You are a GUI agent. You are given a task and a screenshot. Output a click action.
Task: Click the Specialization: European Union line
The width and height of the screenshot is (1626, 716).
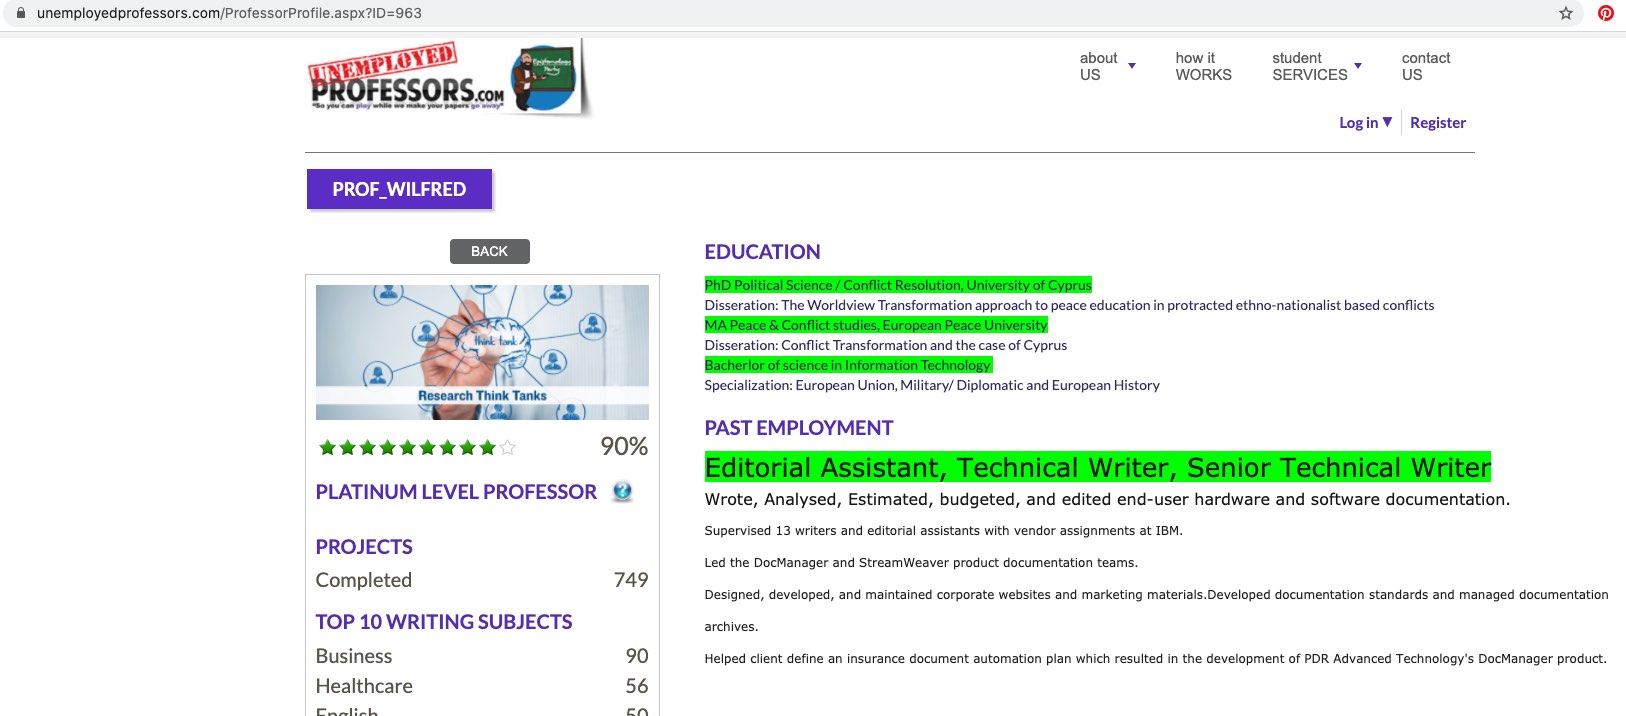coord(932,385)
